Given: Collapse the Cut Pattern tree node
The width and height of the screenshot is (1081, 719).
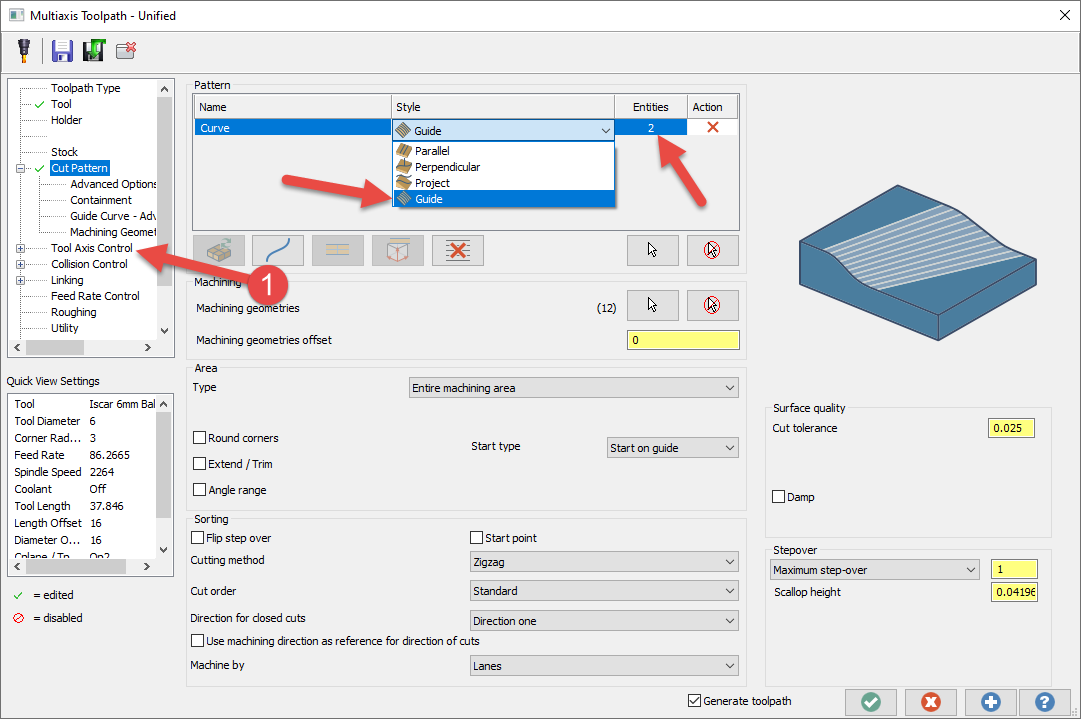Looking at the screenshot, I should pos(21,168).
